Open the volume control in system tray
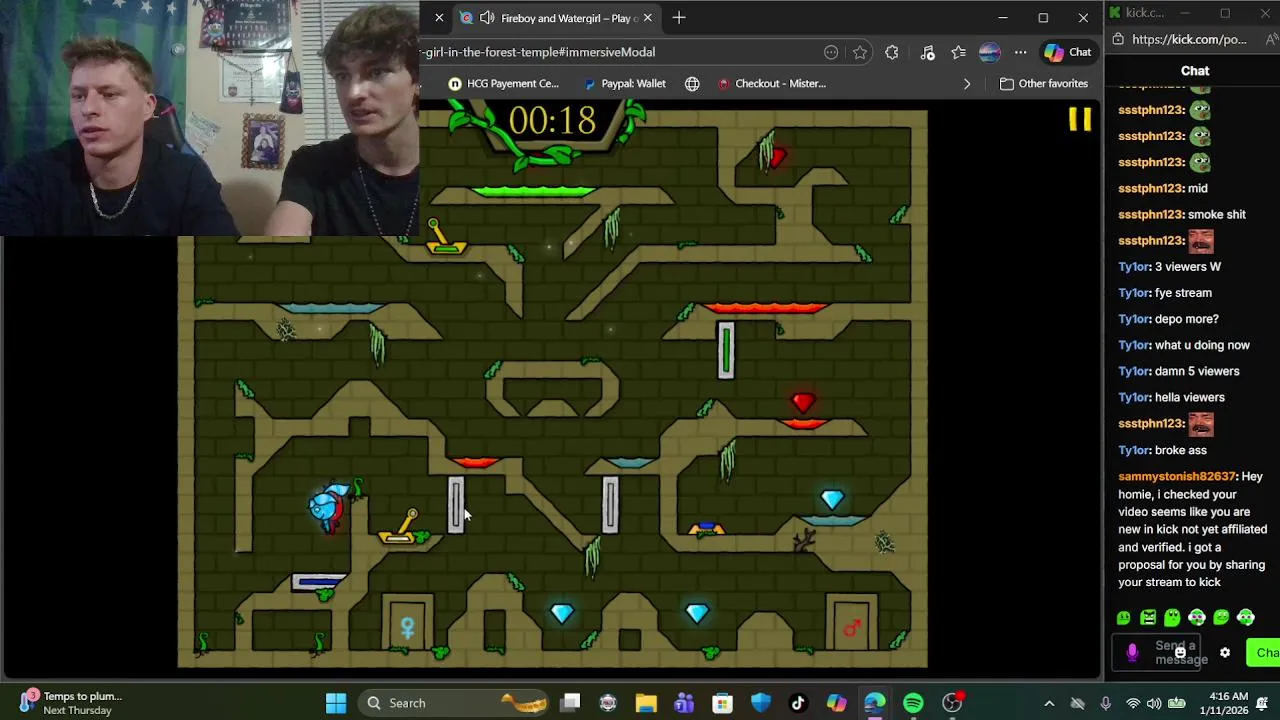Screen dimensions: 1280x720 pyautogui.click(x=1154, y=703)
